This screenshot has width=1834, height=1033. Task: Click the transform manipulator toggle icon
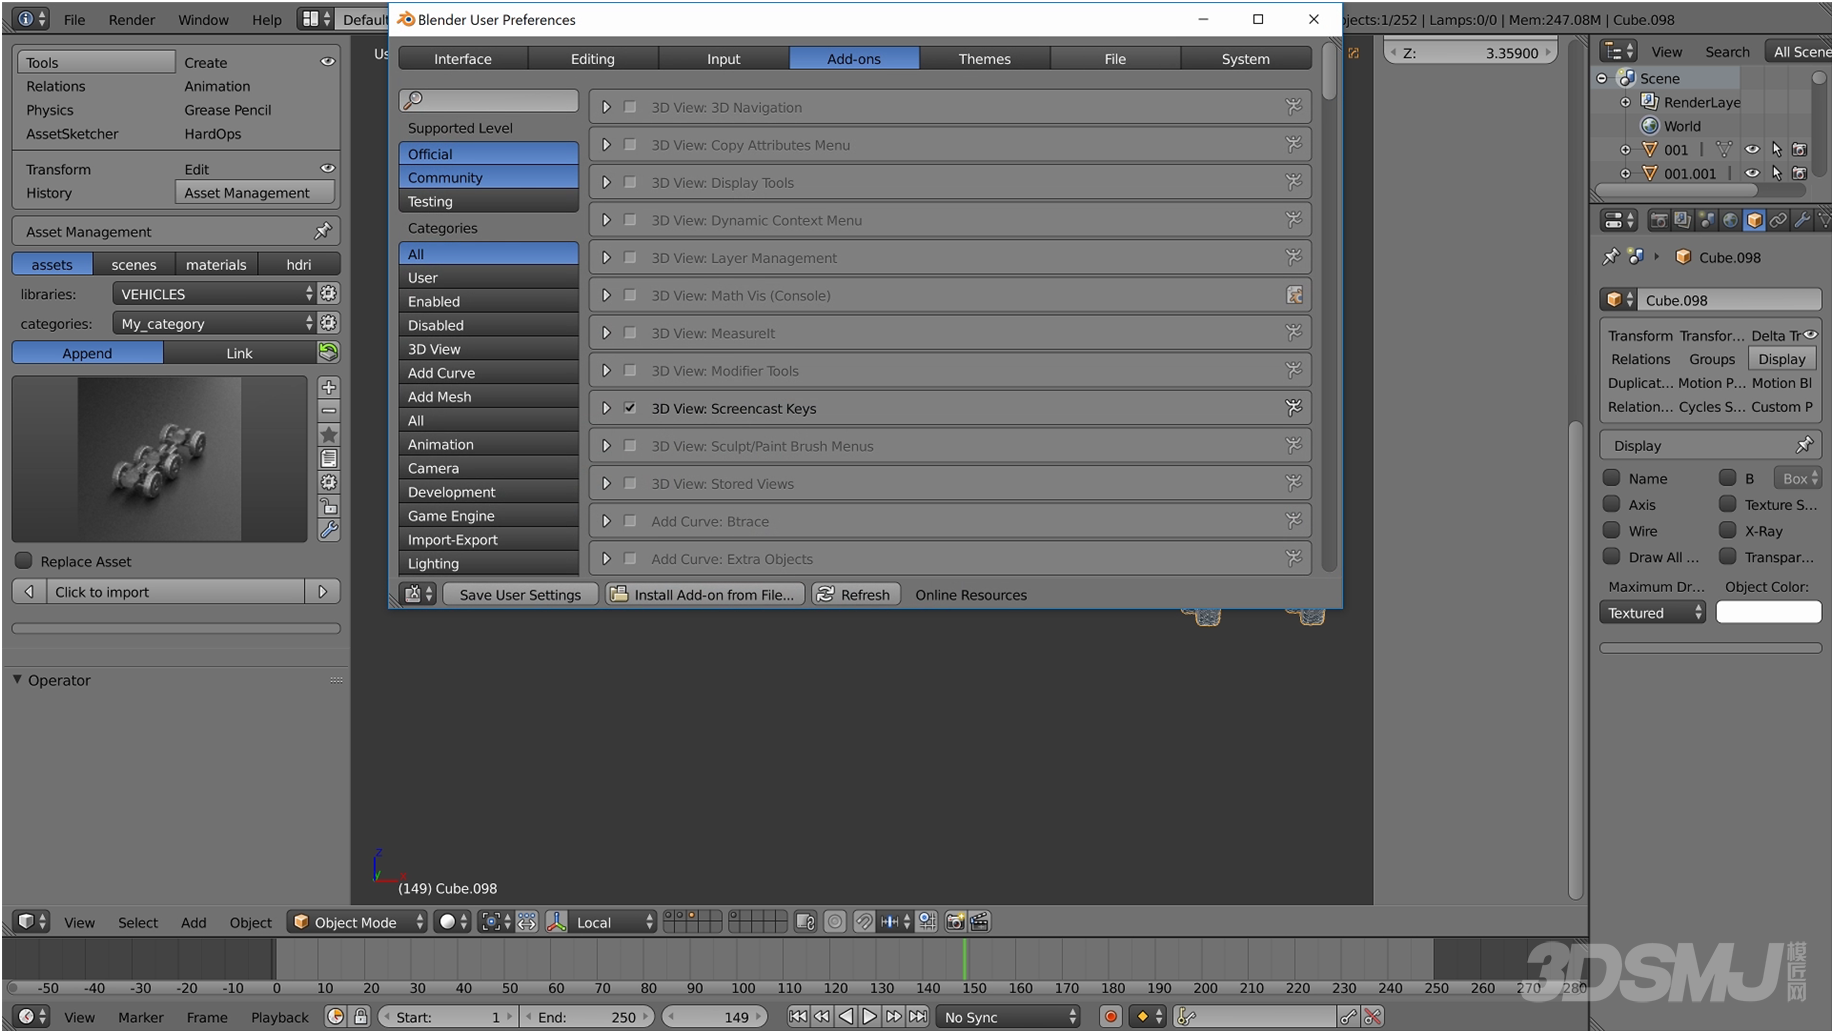pos(556,922)
